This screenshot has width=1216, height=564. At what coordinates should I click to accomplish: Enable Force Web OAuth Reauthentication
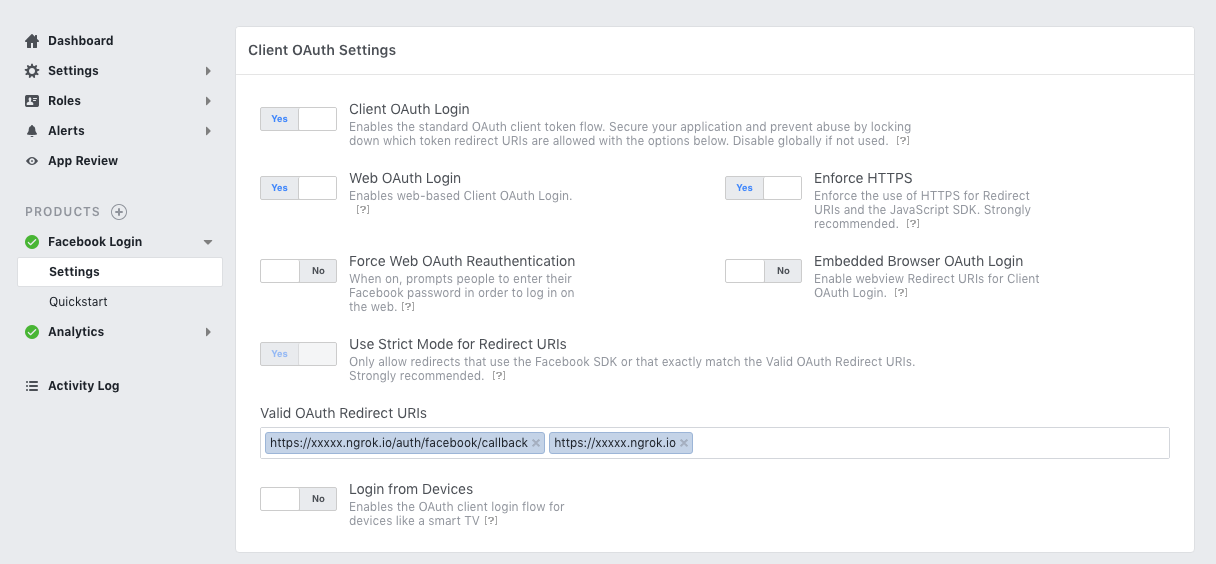[x=298, y=271]
